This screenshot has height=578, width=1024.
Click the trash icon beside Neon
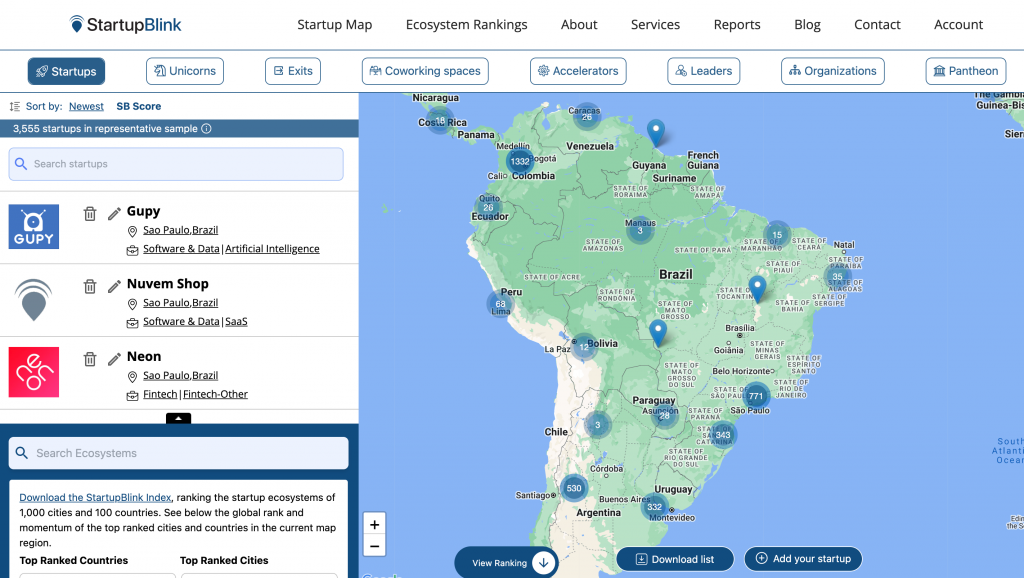tap(90, 358)
